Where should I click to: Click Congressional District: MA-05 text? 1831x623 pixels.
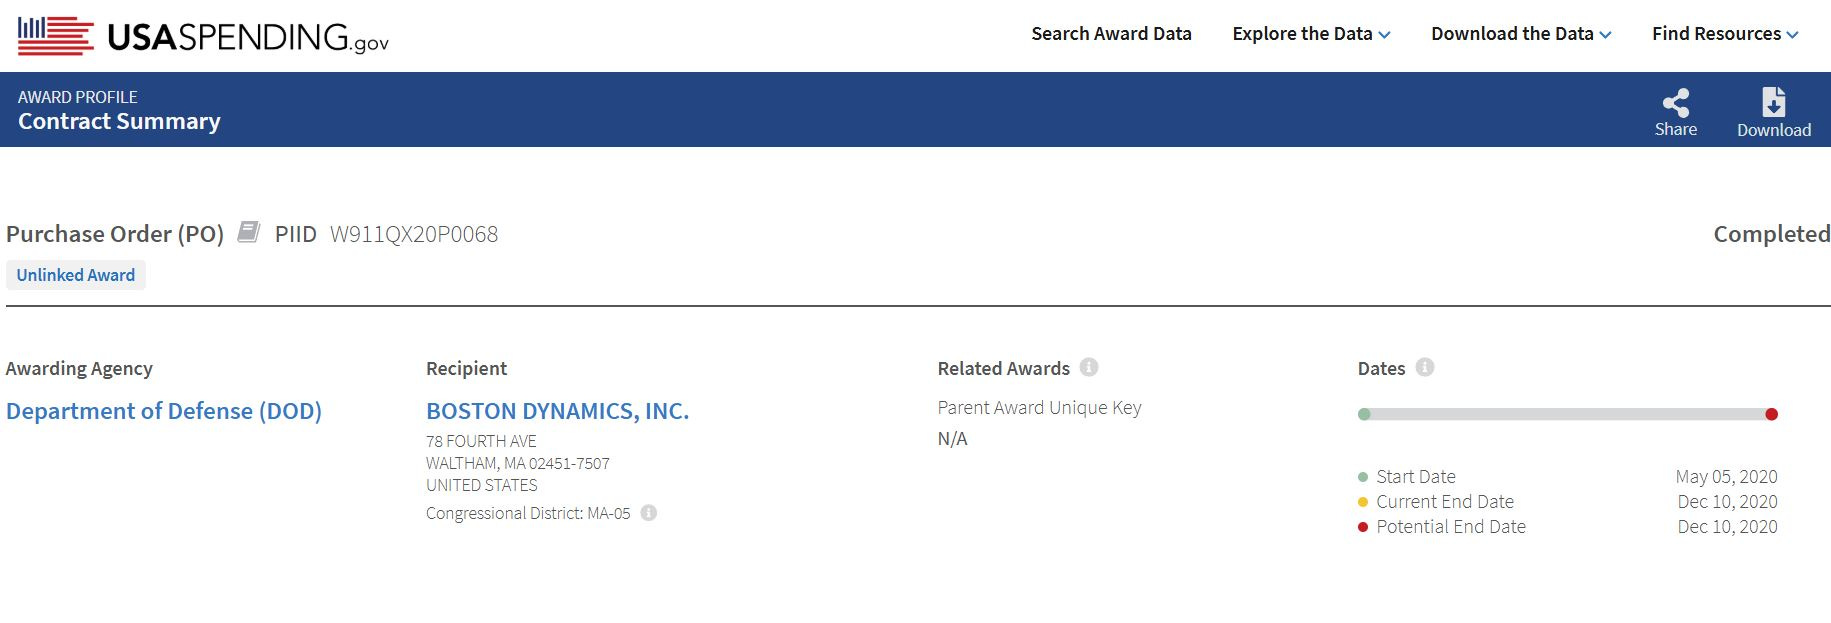tap(528, 513)
